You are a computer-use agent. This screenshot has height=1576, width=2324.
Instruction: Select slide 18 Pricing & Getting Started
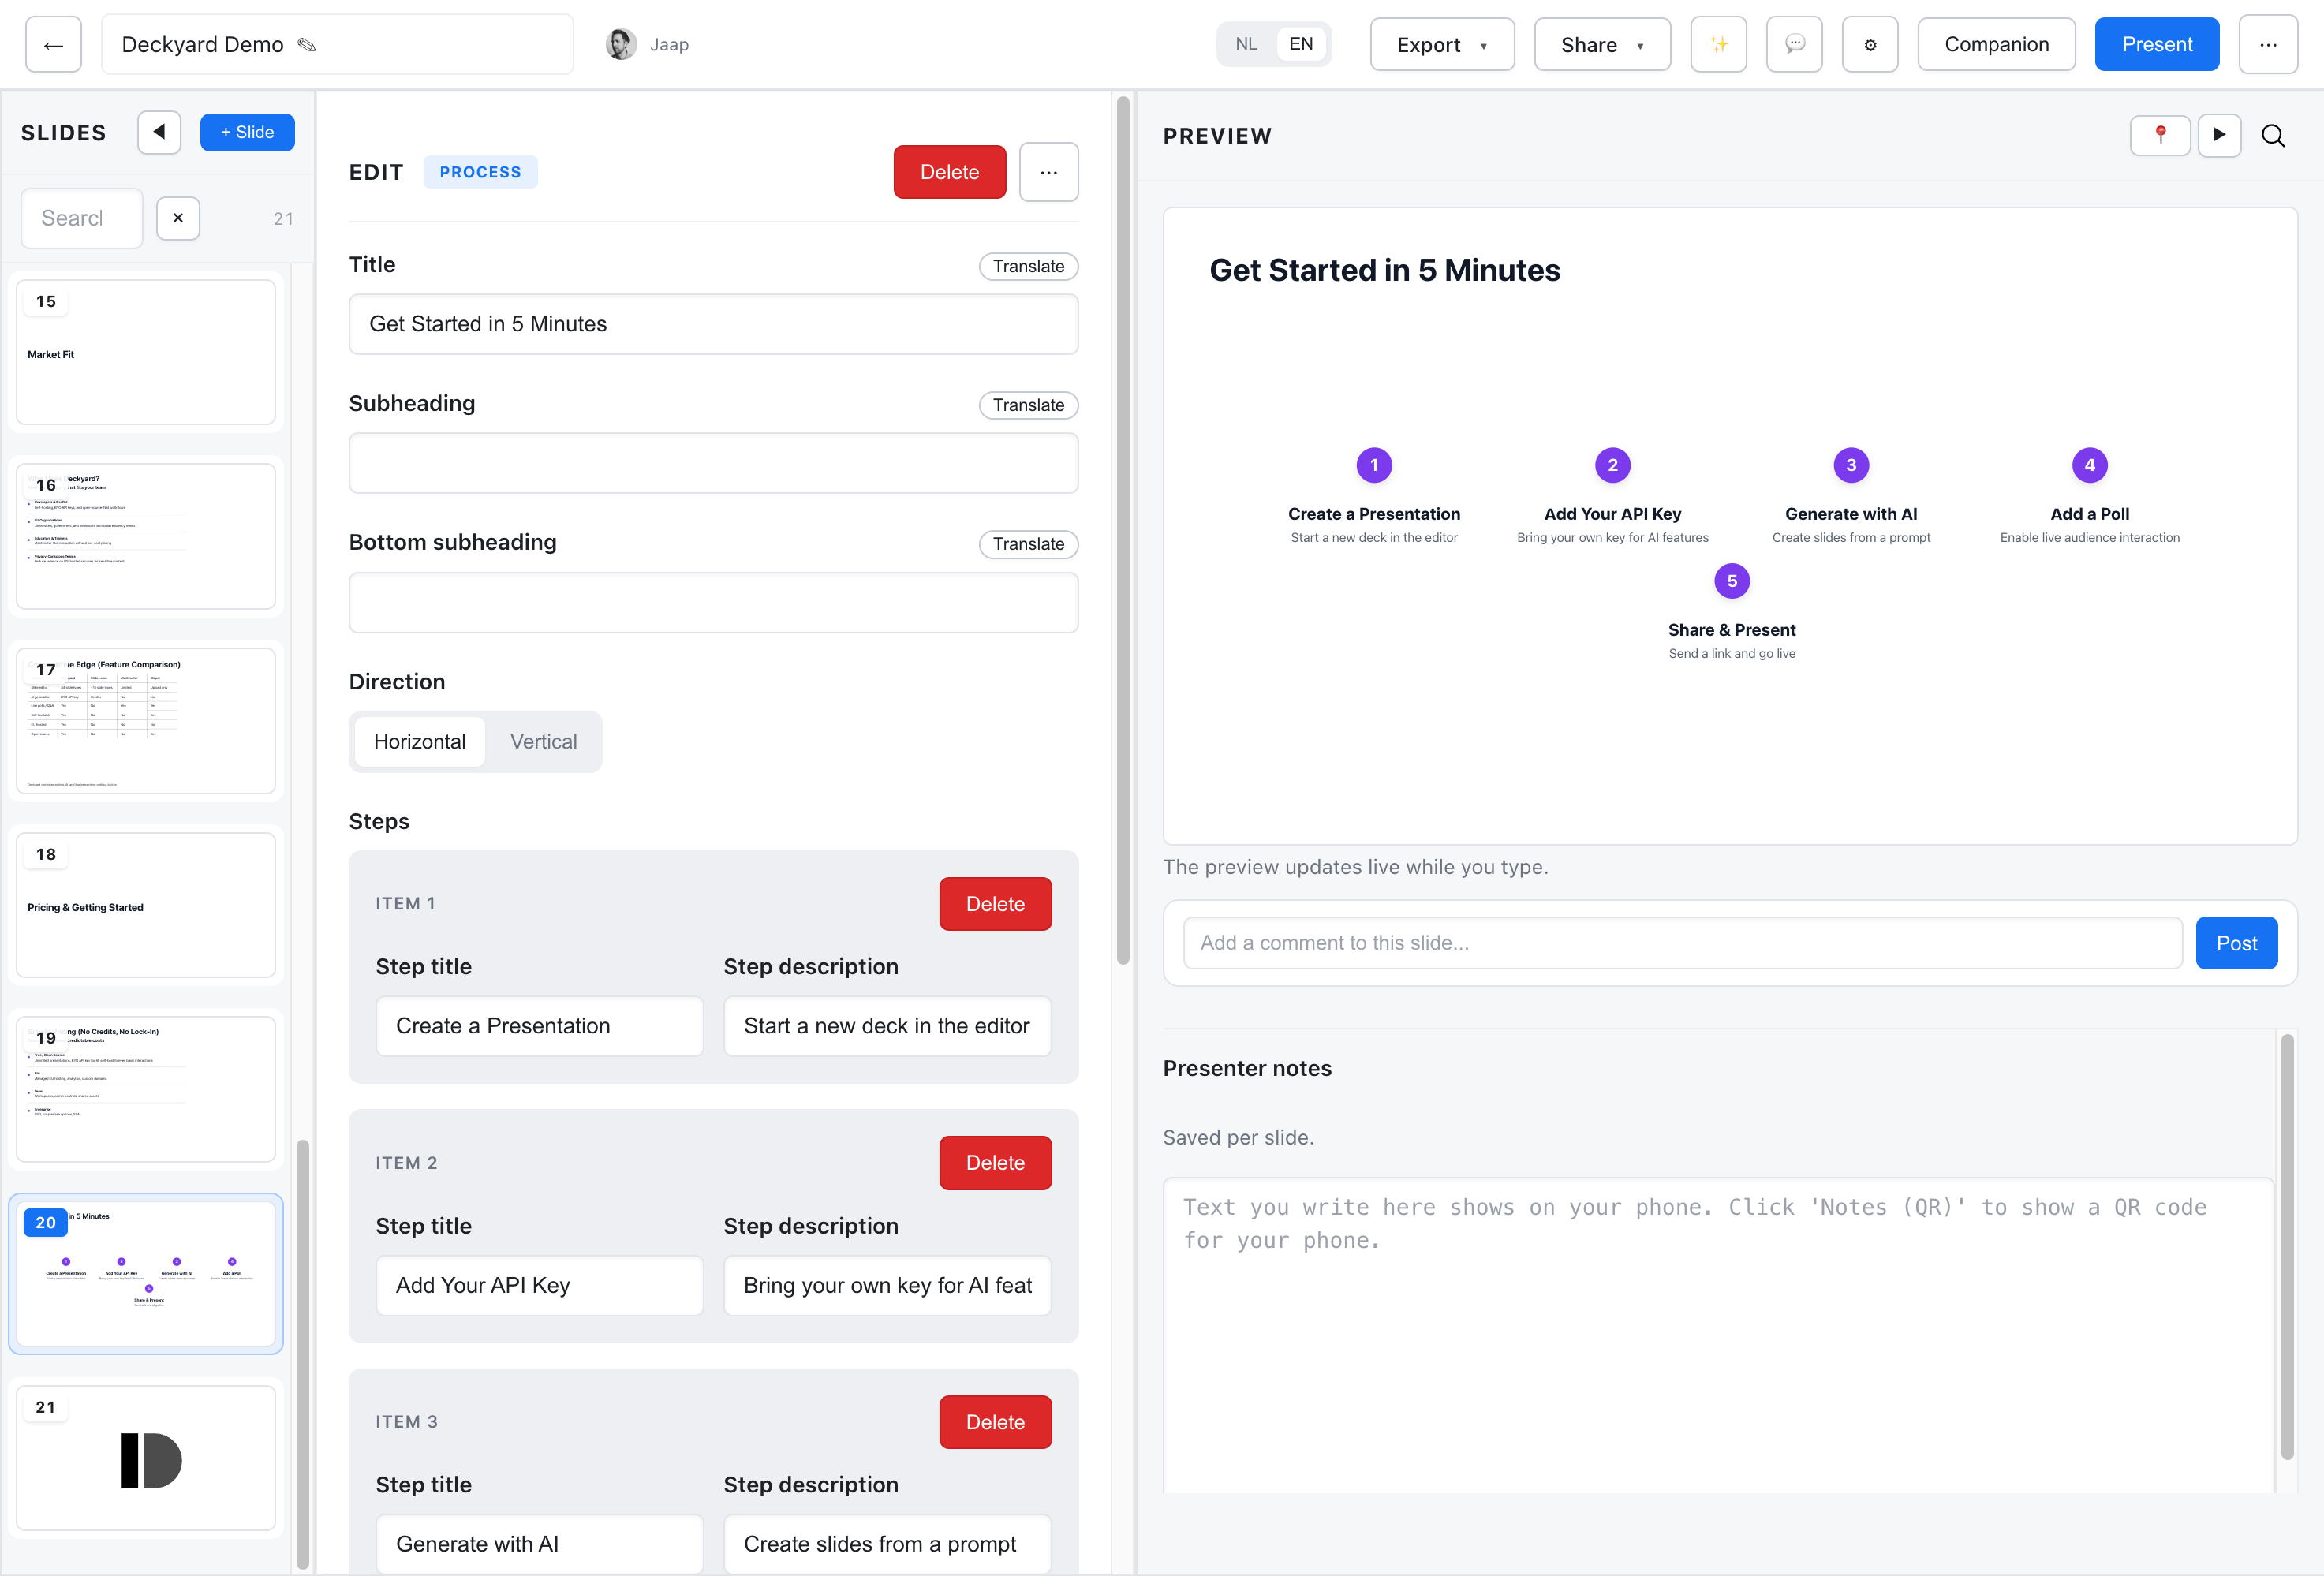point(146,905)
